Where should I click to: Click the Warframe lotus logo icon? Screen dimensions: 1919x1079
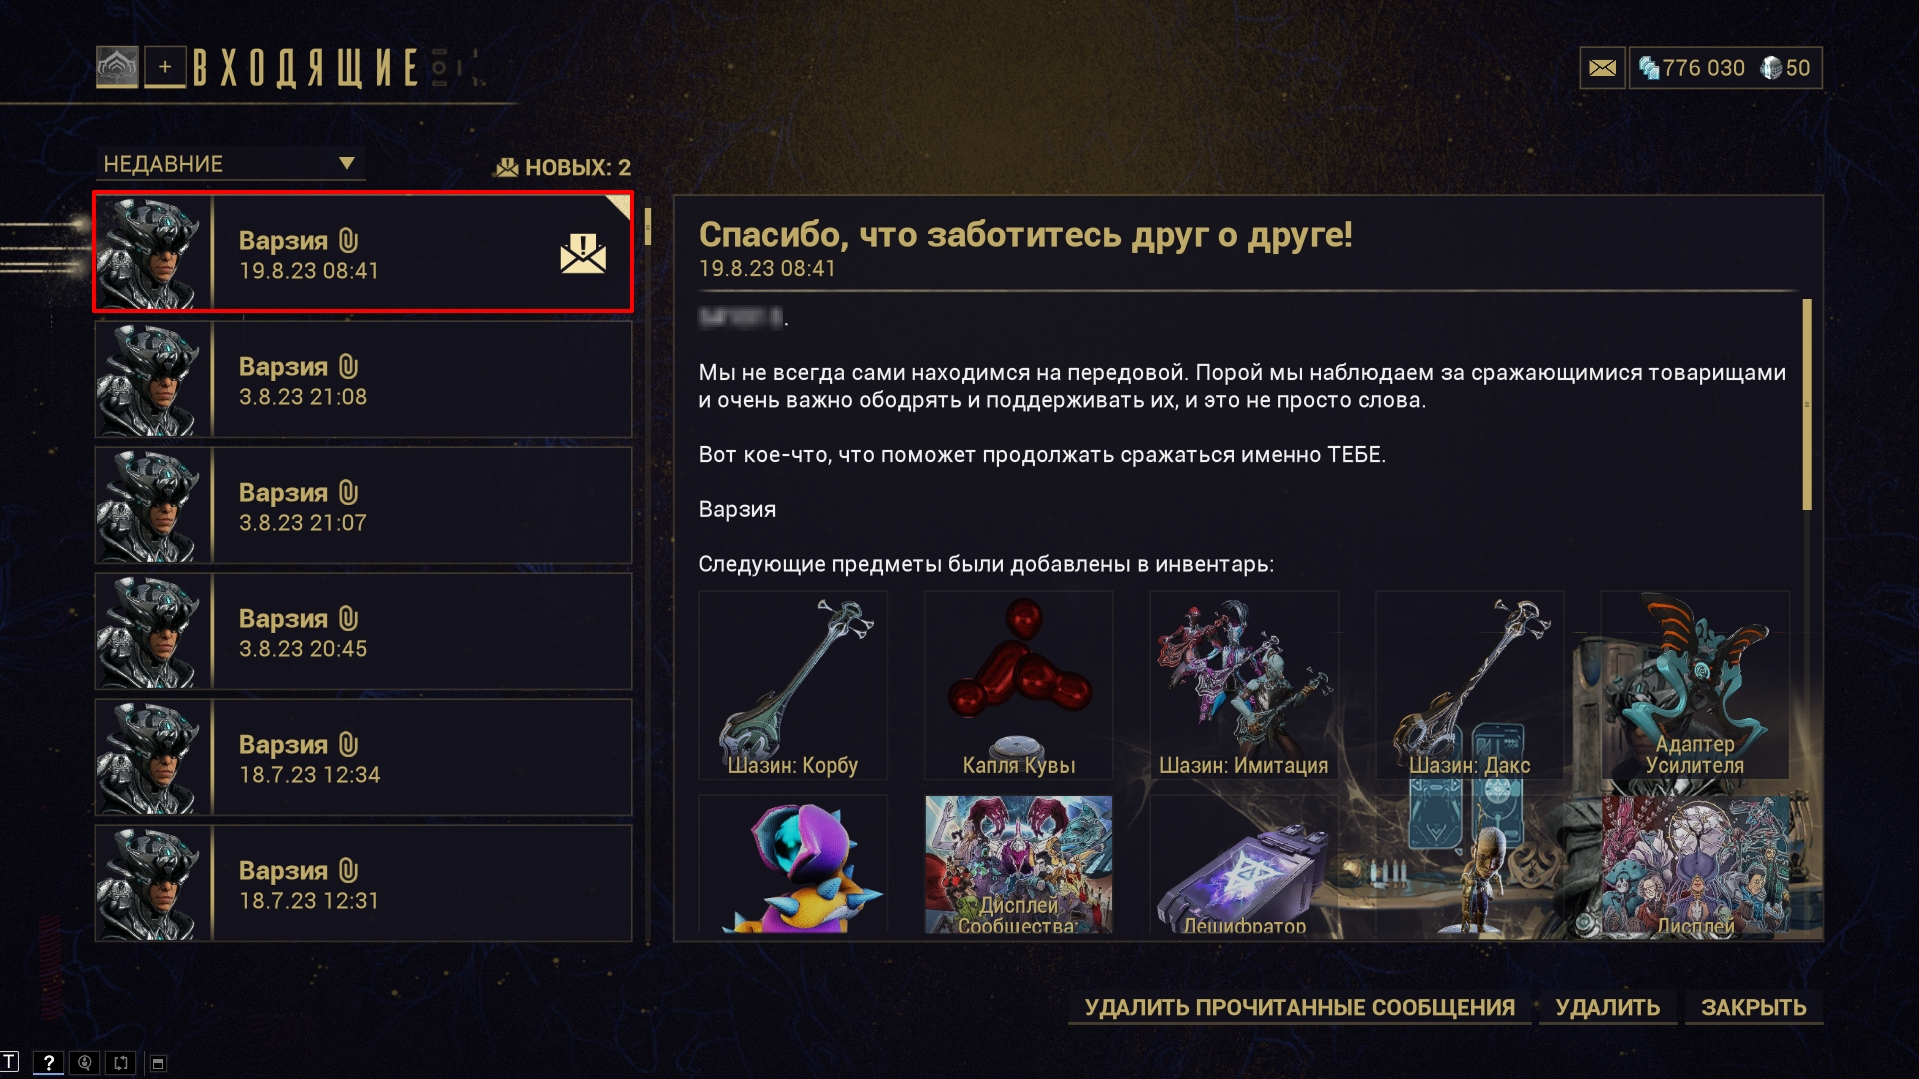coord(117,67)
